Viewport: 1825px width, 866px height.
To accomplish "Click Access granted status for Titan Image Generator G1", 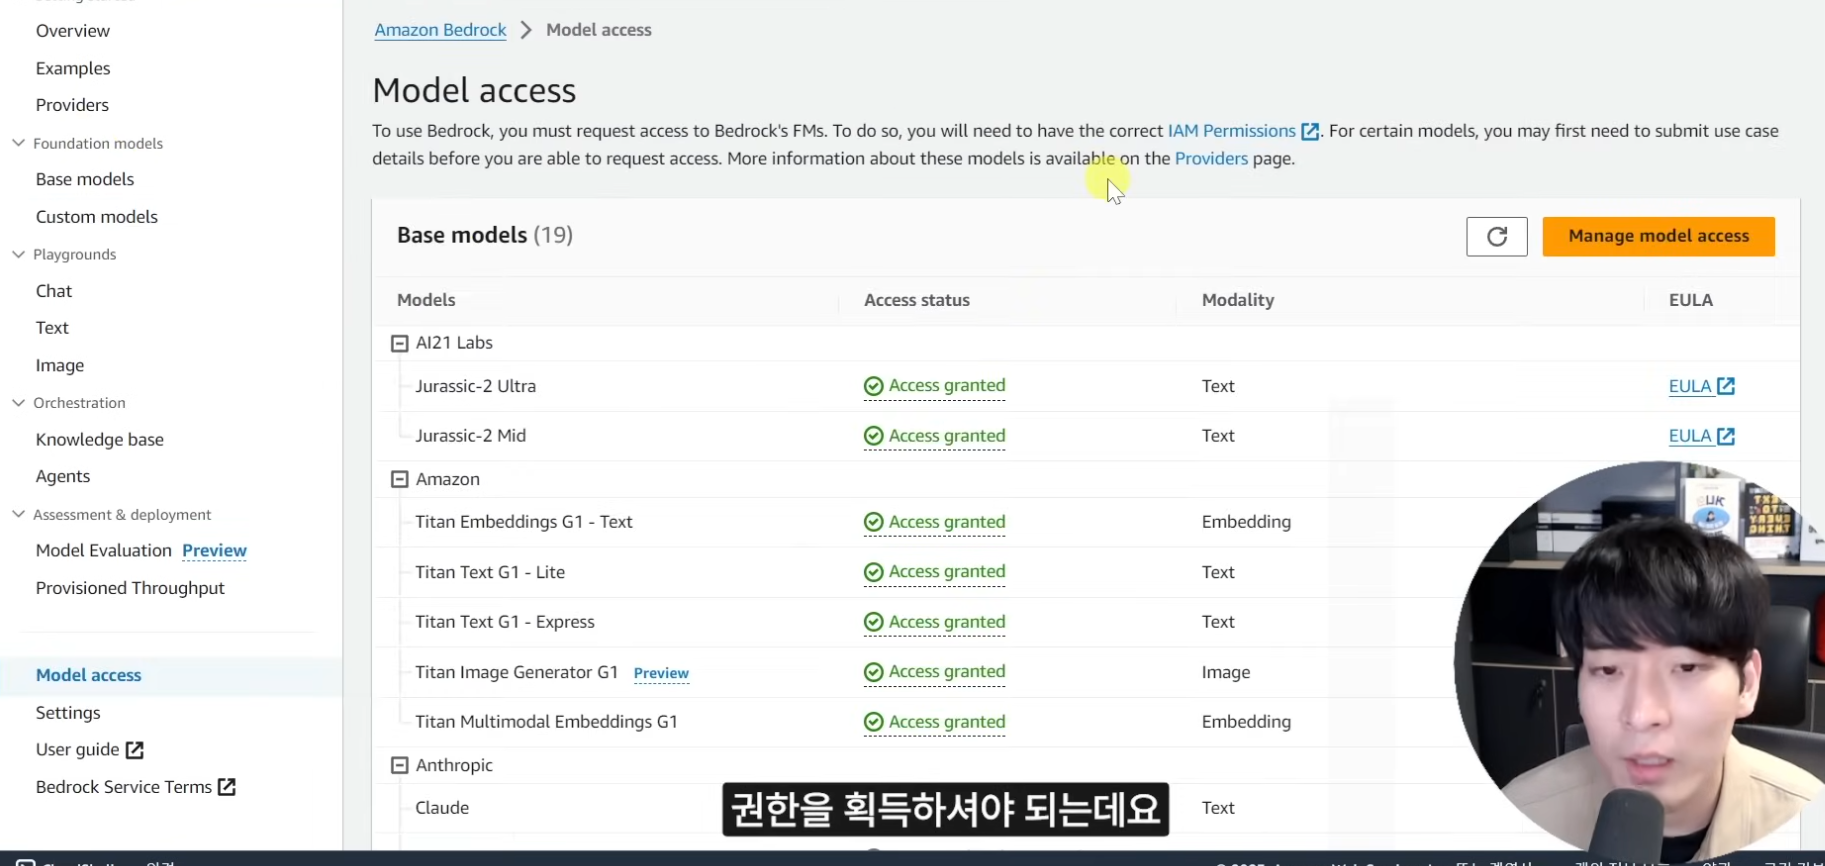I will click(x=935, y=672).
